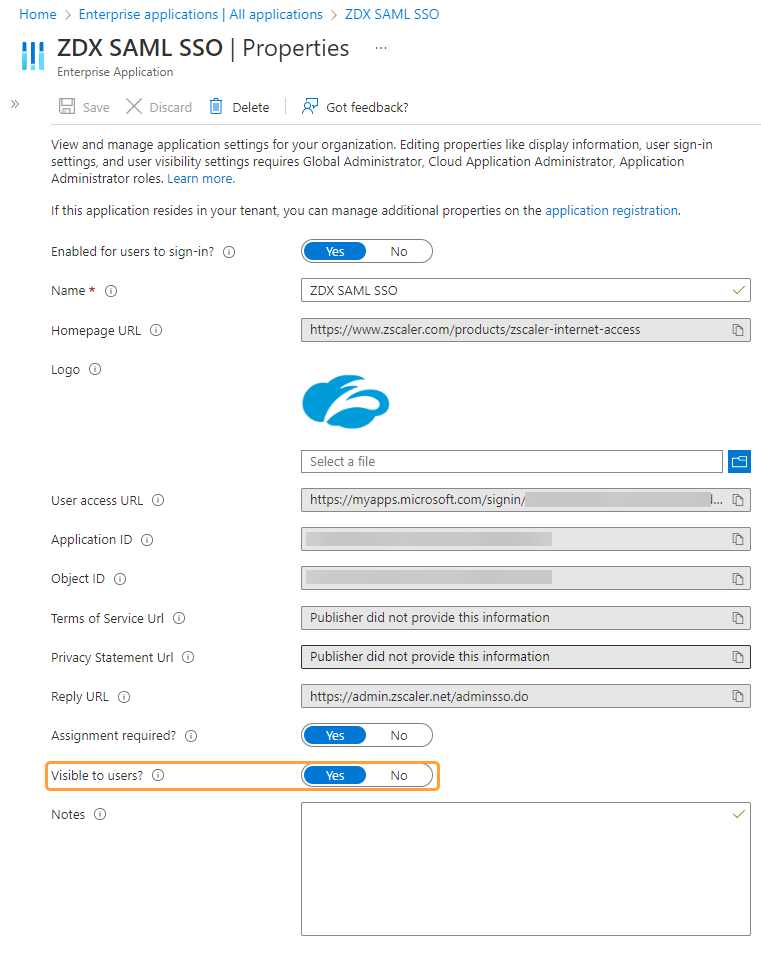761x959 pixels.
Task: Open the application registration link
Action: [611, 211]
